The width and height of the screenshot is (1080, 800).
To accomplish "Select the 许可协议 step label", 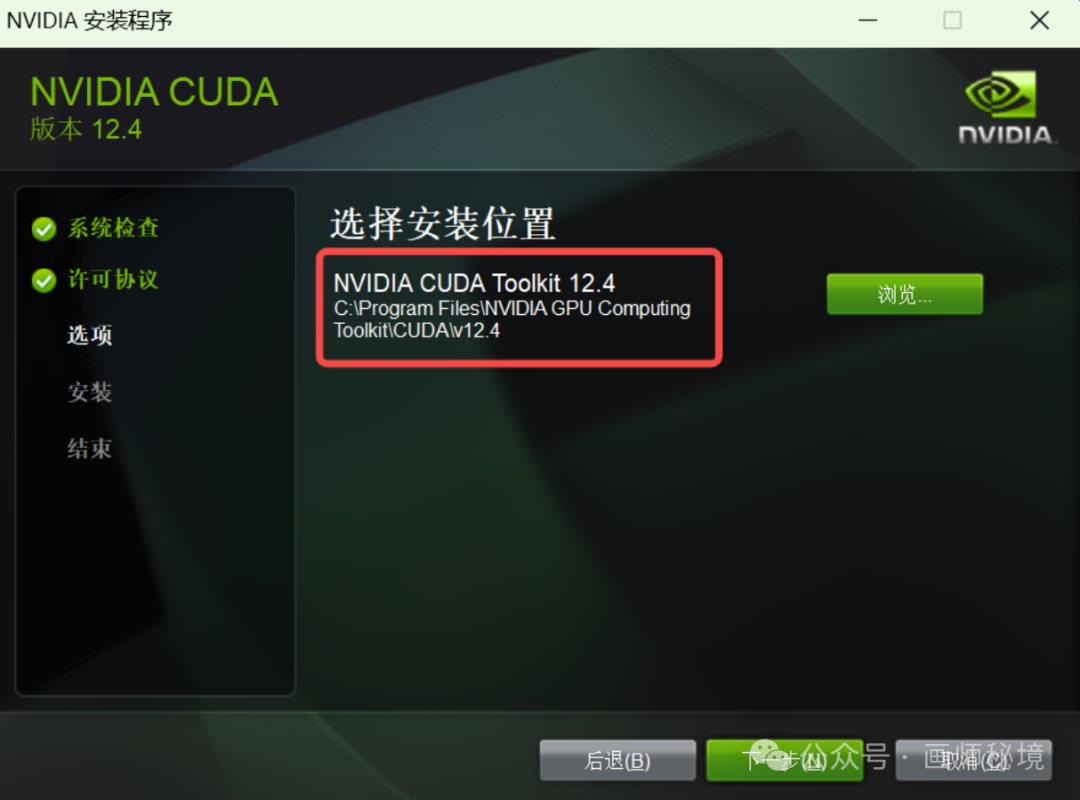I will click(114, 280).
